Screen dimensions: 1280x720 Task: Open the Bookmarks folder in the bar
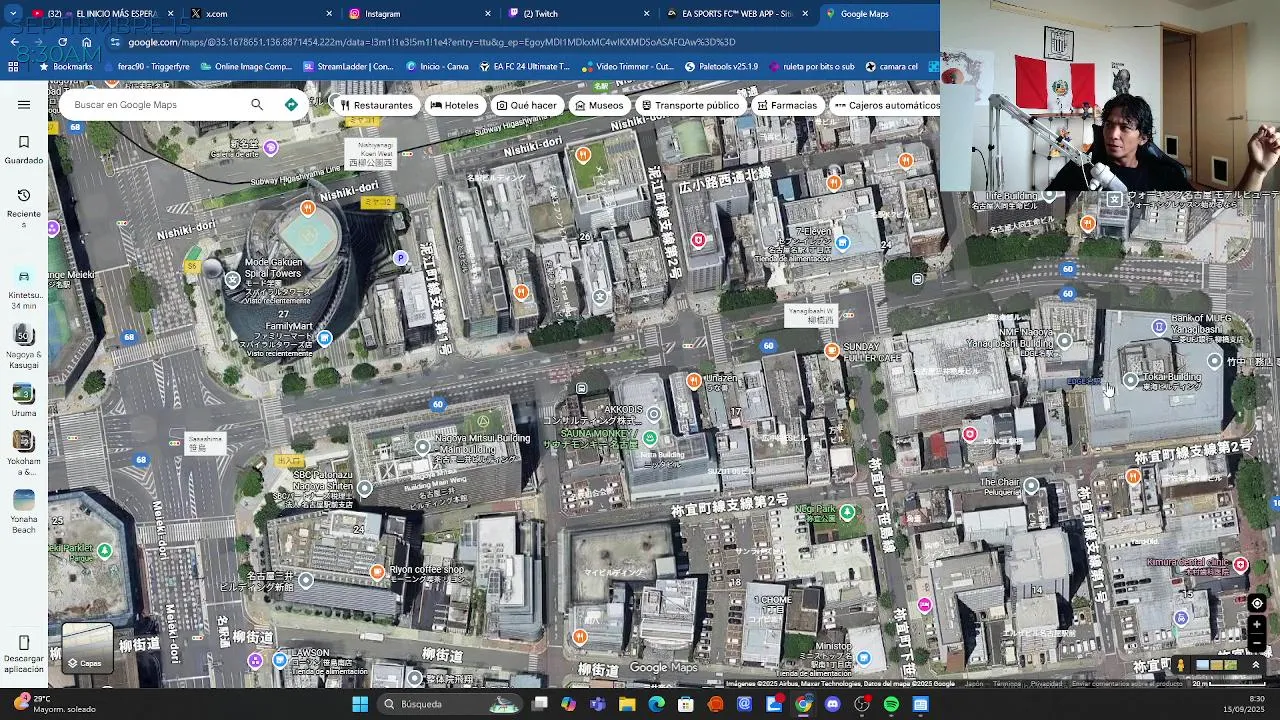[65, 67]
